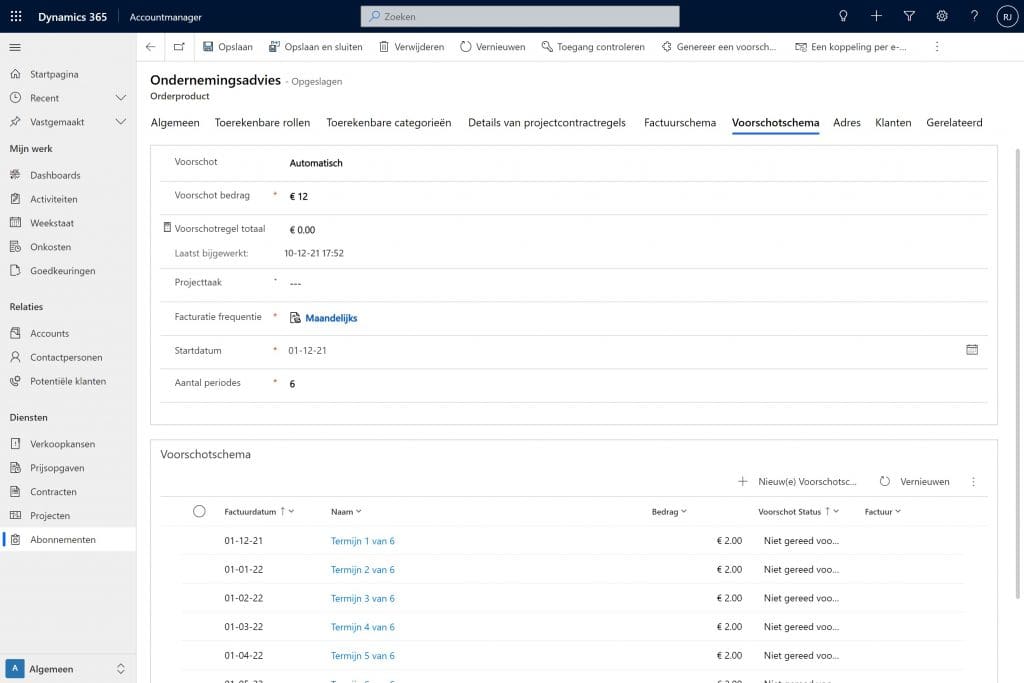This screenshot has height=683, width=1024.
Task: Collapse the sidebar with hamburger menu icon
Action: [15, 47]
